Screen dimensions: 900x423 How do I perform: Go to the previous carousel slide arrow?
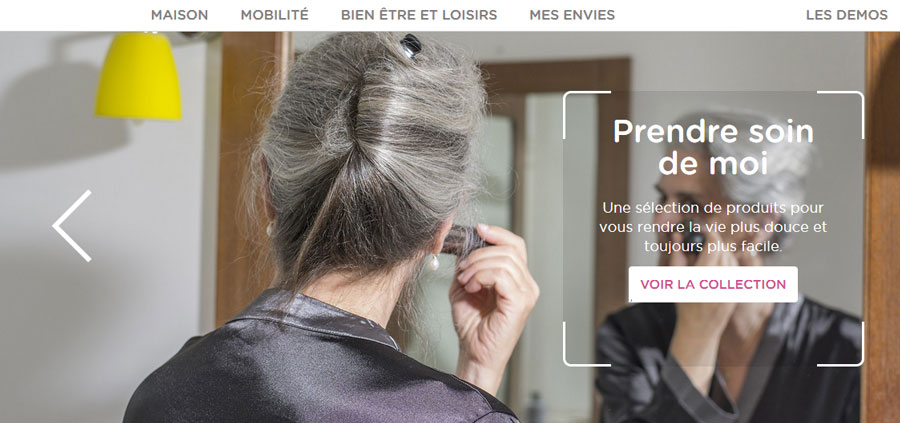click(x=72, y=226)
